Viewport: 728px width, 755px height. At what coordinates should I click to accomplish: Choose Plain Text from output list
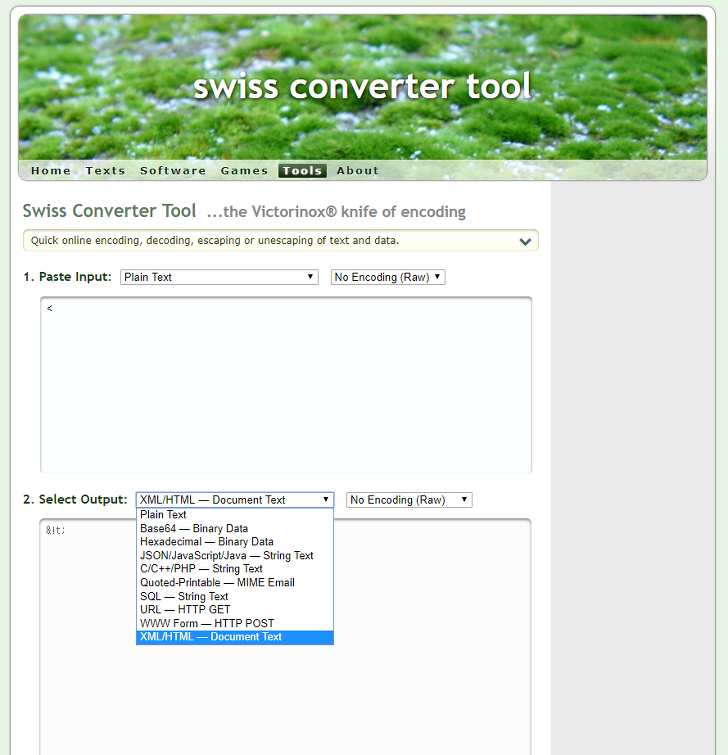coord(235,515)
